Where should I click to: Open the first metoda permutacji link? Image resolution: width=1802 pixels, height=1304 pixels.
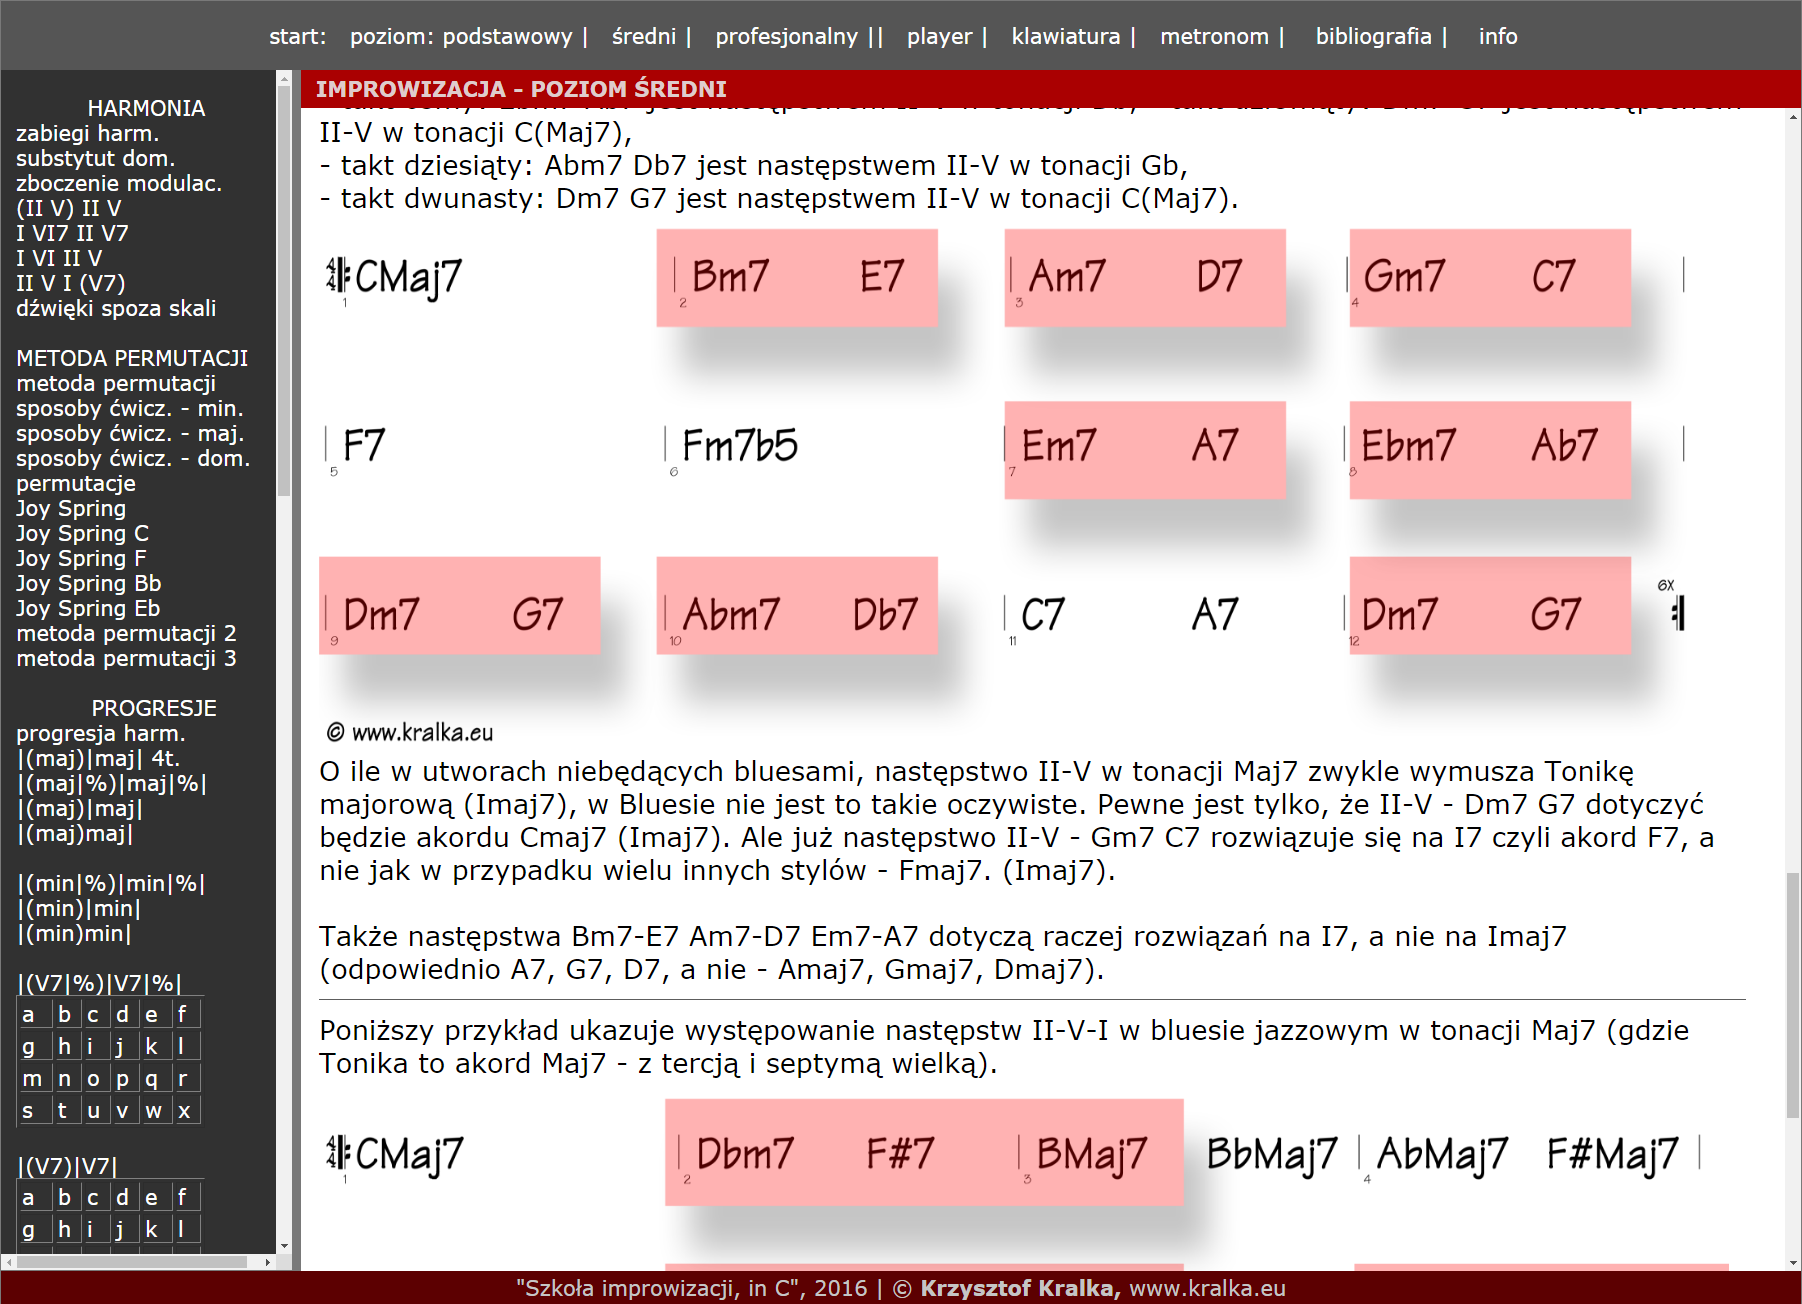[x=116, y=383]
